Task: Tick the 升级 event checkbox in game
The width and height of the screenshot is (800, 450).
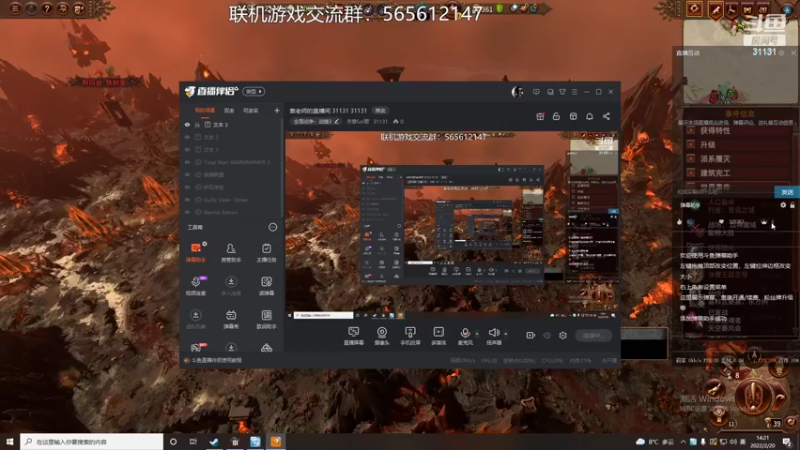Action: pos(691,145)
